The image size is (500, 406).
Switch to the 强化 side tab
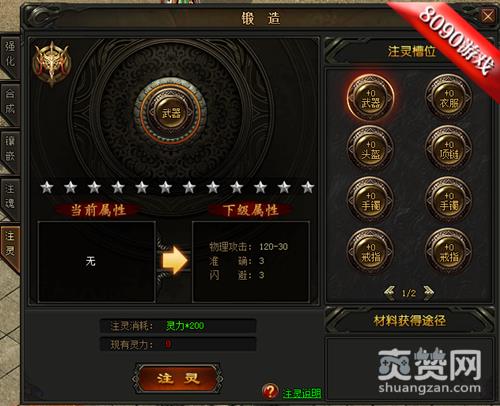tap(10, 55)
